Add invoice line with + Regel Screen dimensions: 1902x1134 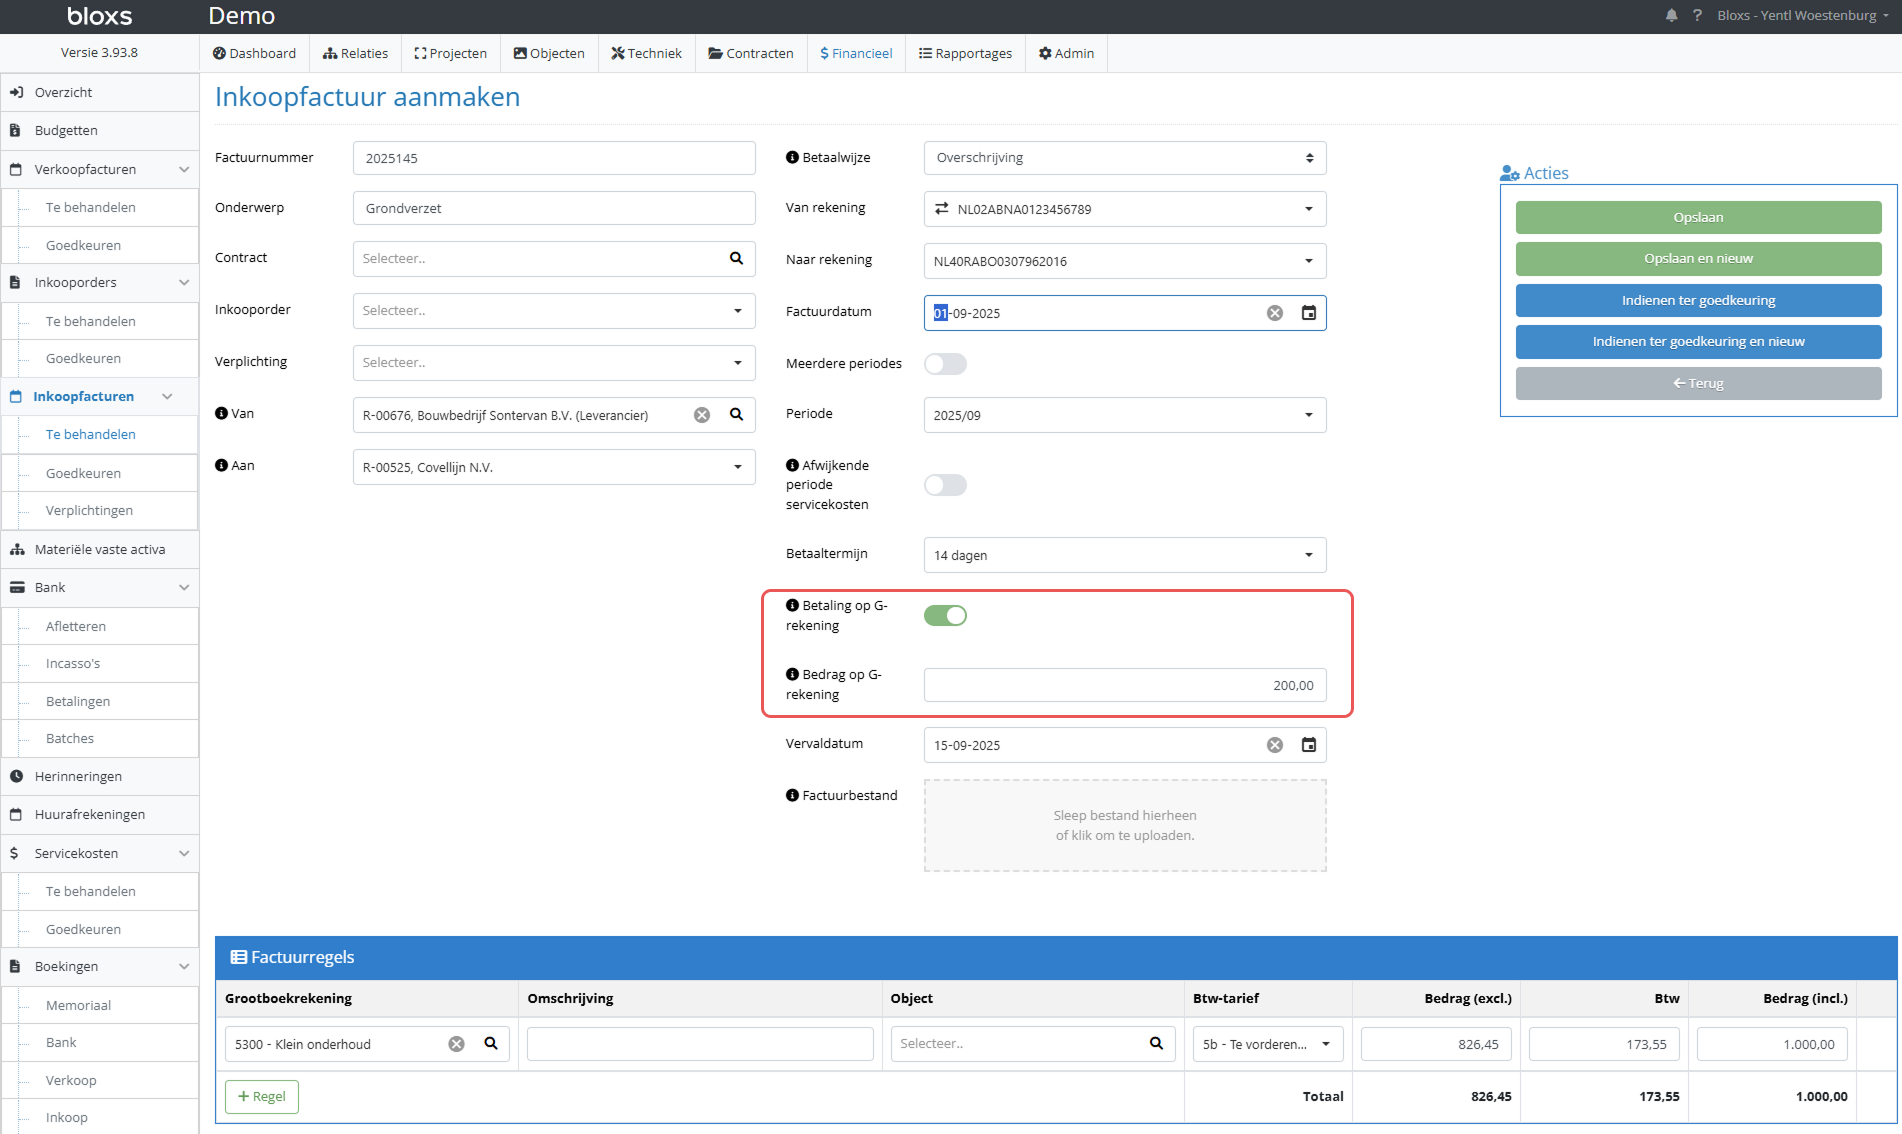pyautogui.click(x=262, y=1096)
